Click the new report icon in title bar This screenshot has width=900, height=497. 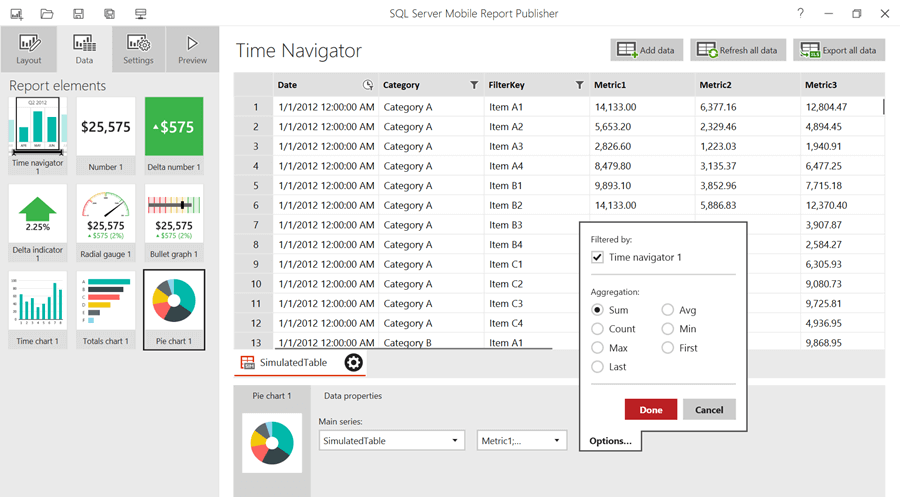[17, 14]
